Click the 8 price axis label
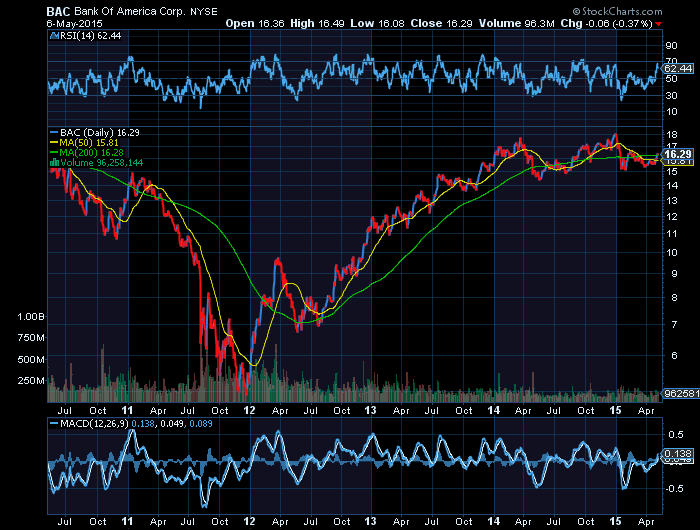Image resolution: width=700 pixels, height=530 pixels. [674, 297]
